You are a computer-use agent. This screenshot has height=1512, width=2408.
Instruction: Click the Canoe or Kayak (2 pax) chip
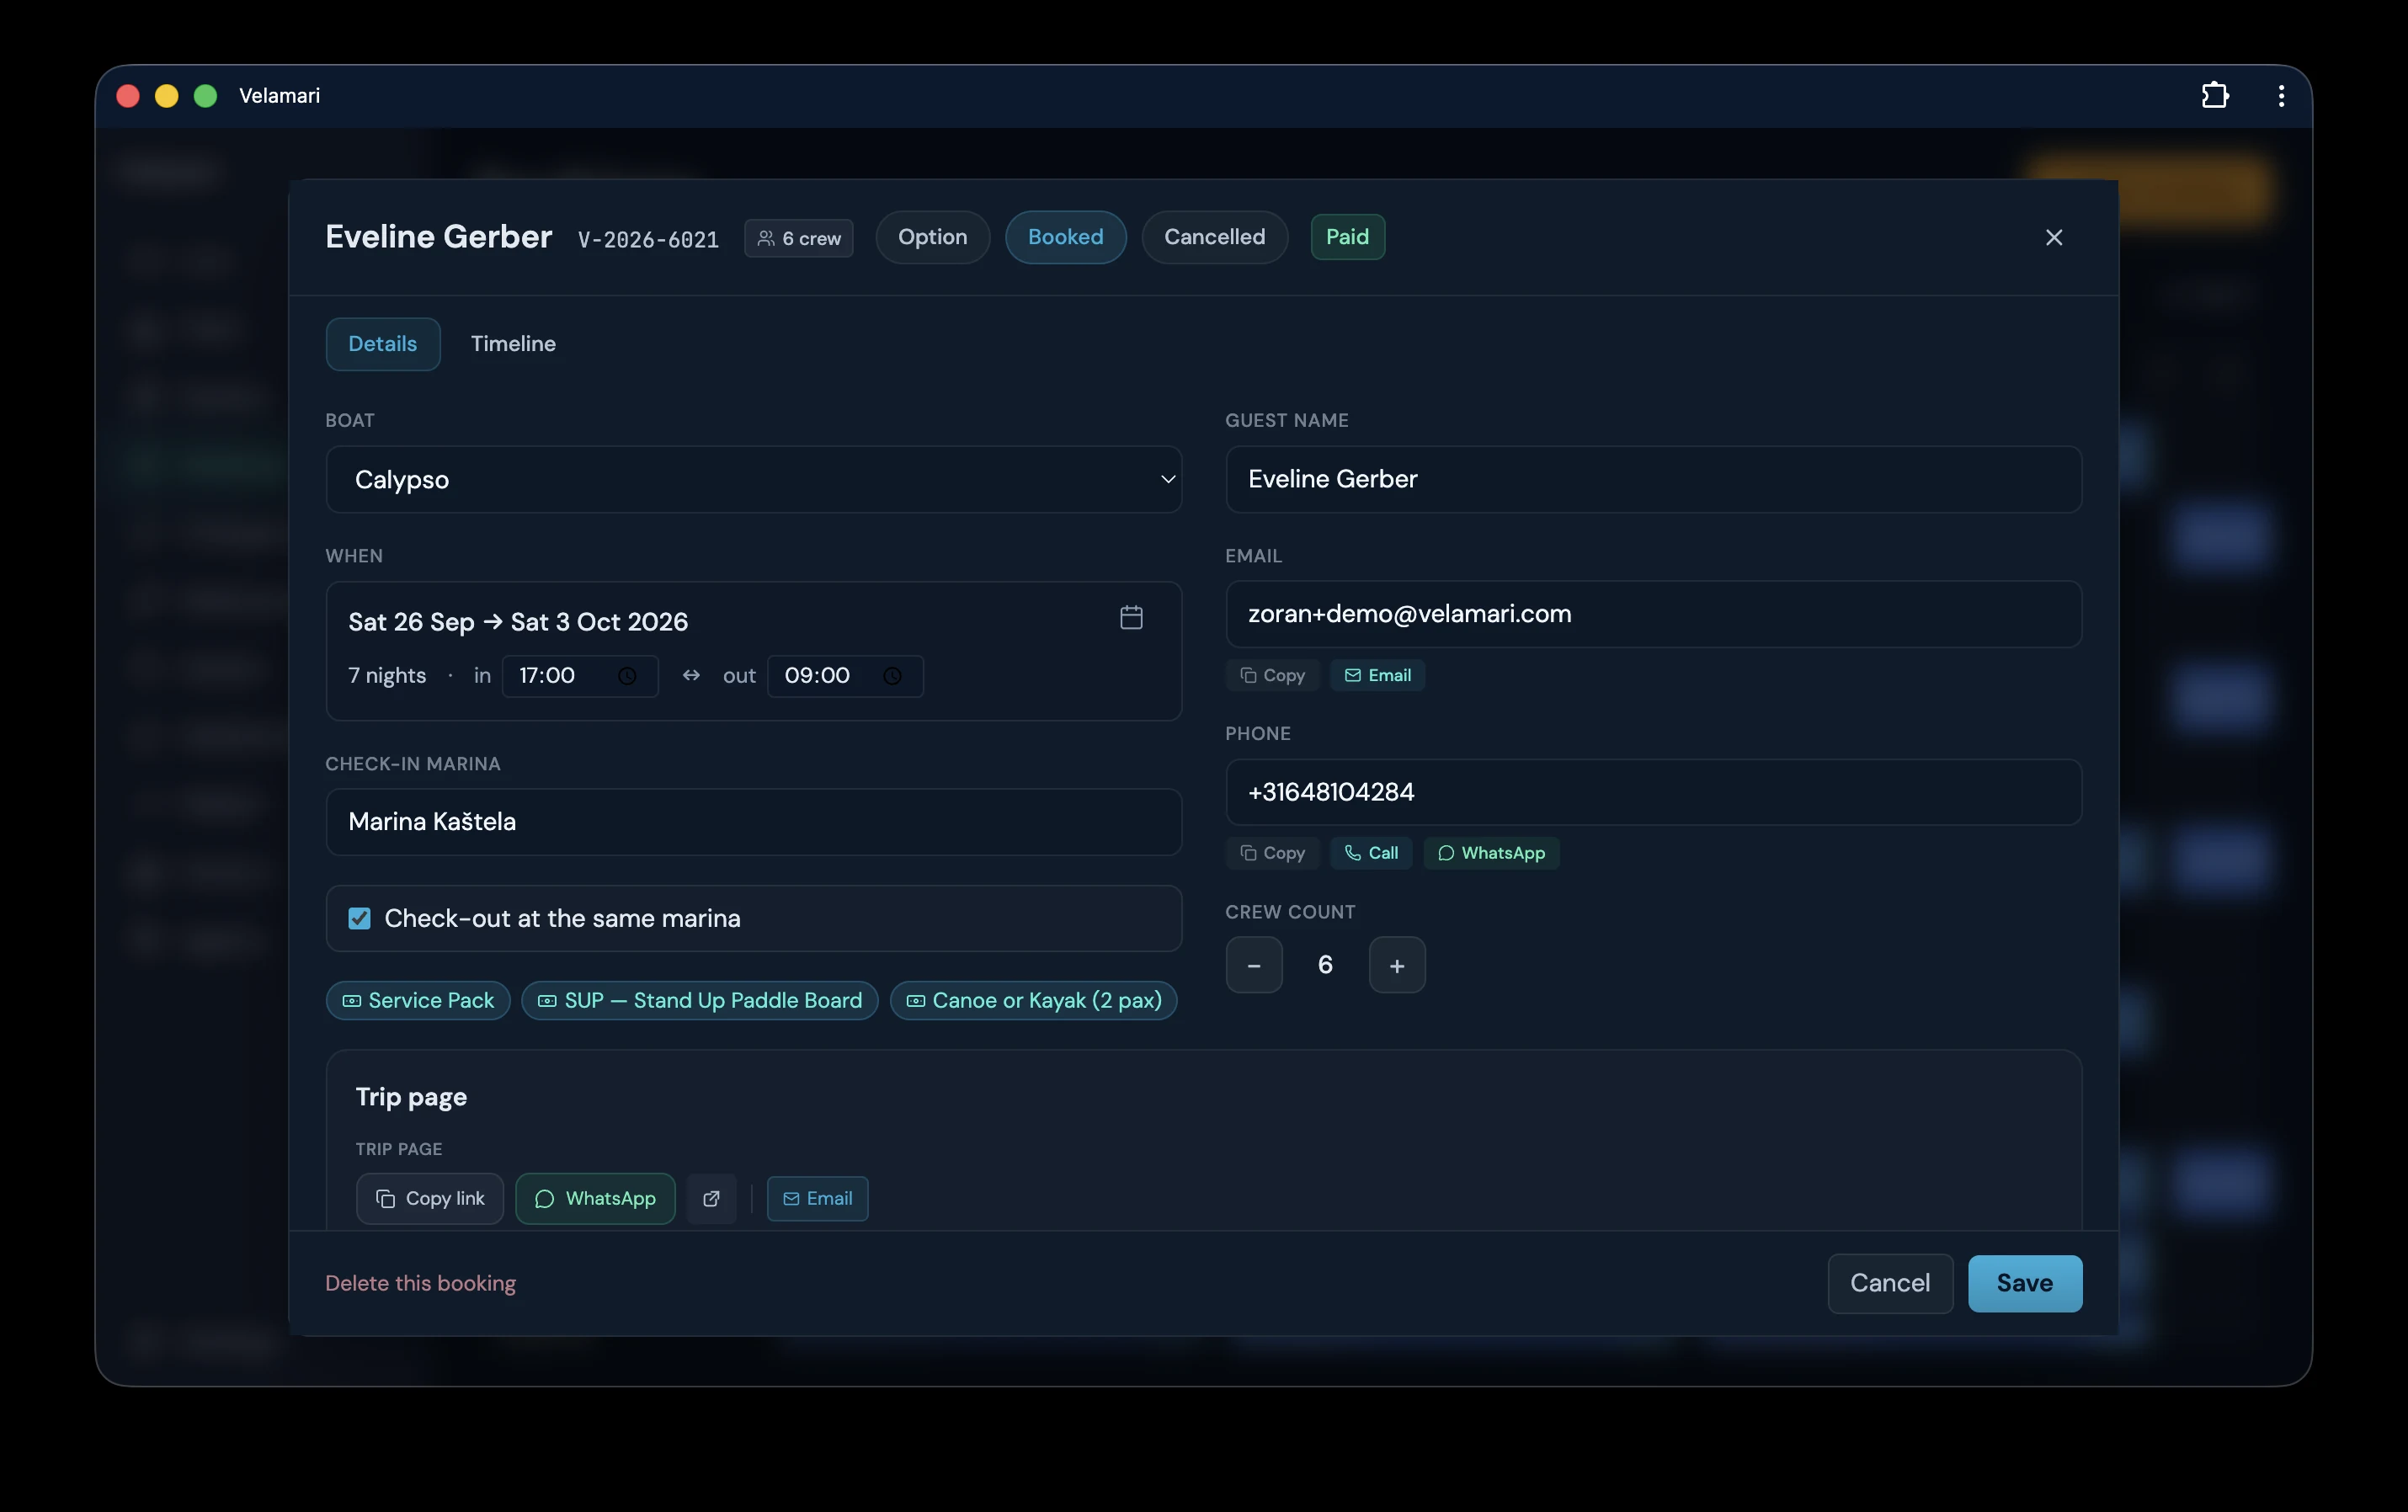pos(1033,1000)
